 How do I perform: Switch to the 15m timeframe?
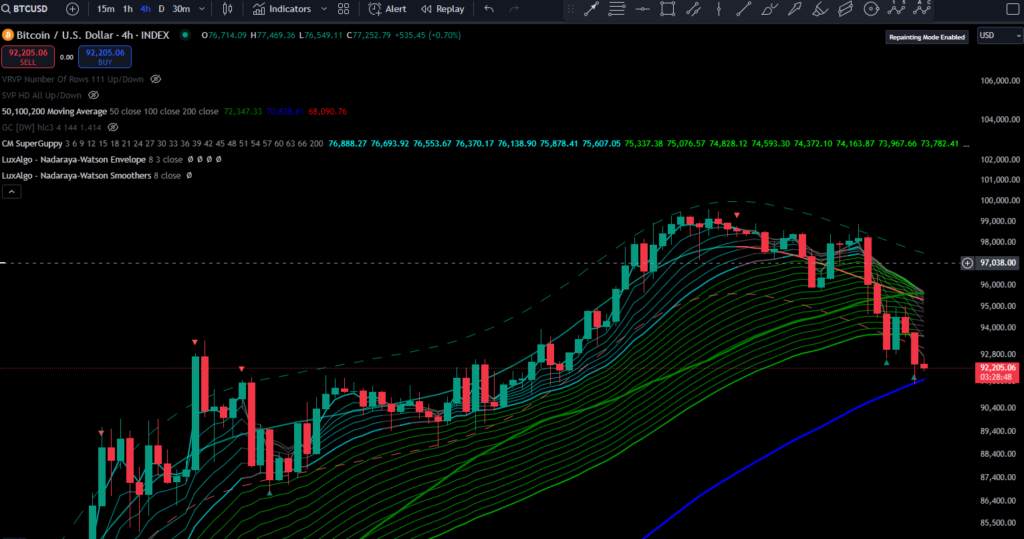105,9
